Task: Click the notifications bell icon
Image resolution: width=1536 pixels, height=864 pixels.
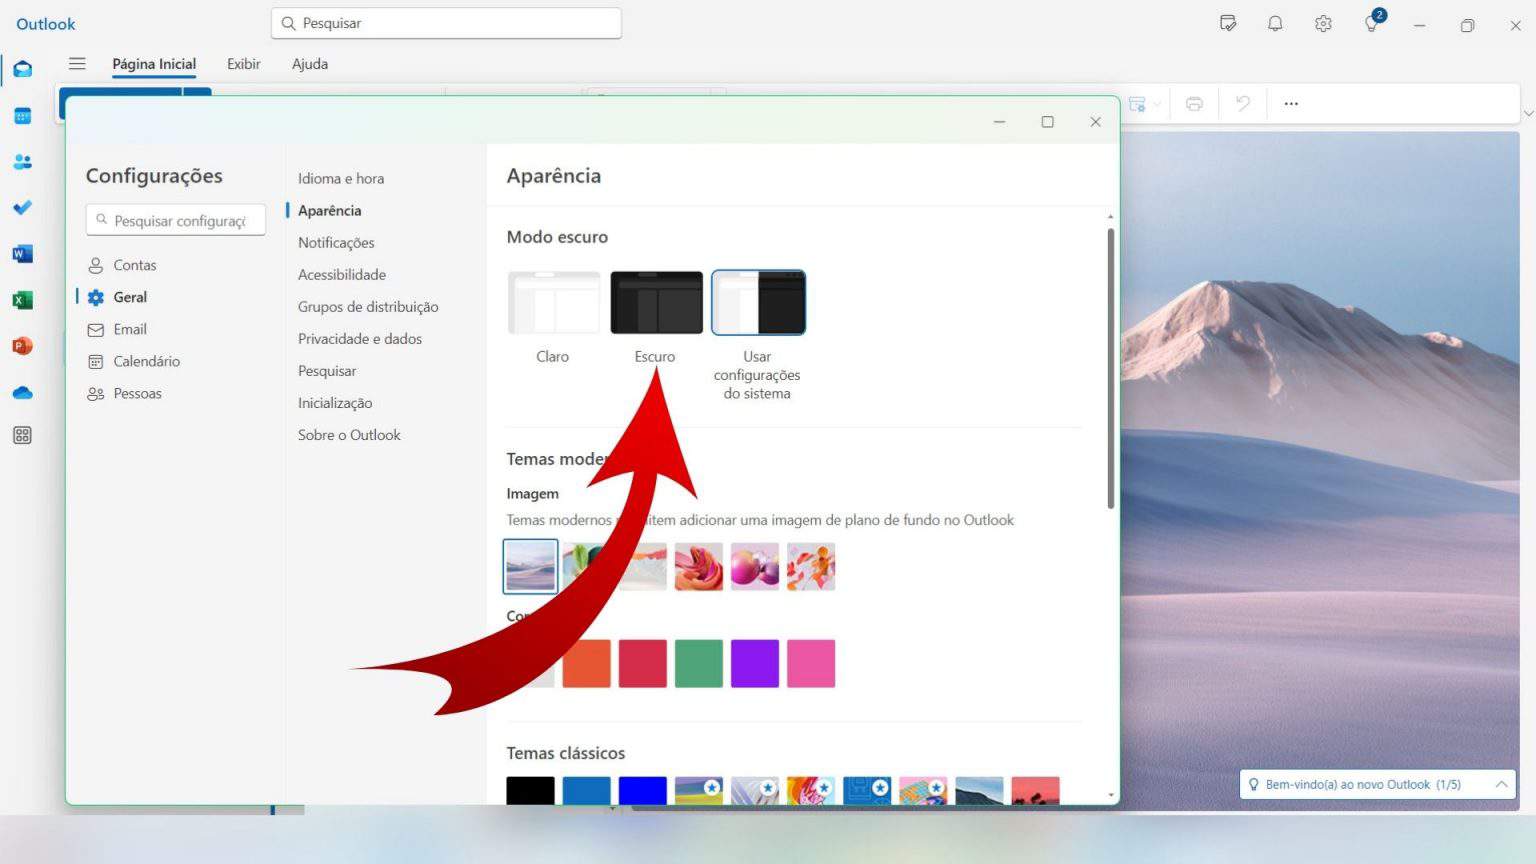Action: coord(1275,24)
